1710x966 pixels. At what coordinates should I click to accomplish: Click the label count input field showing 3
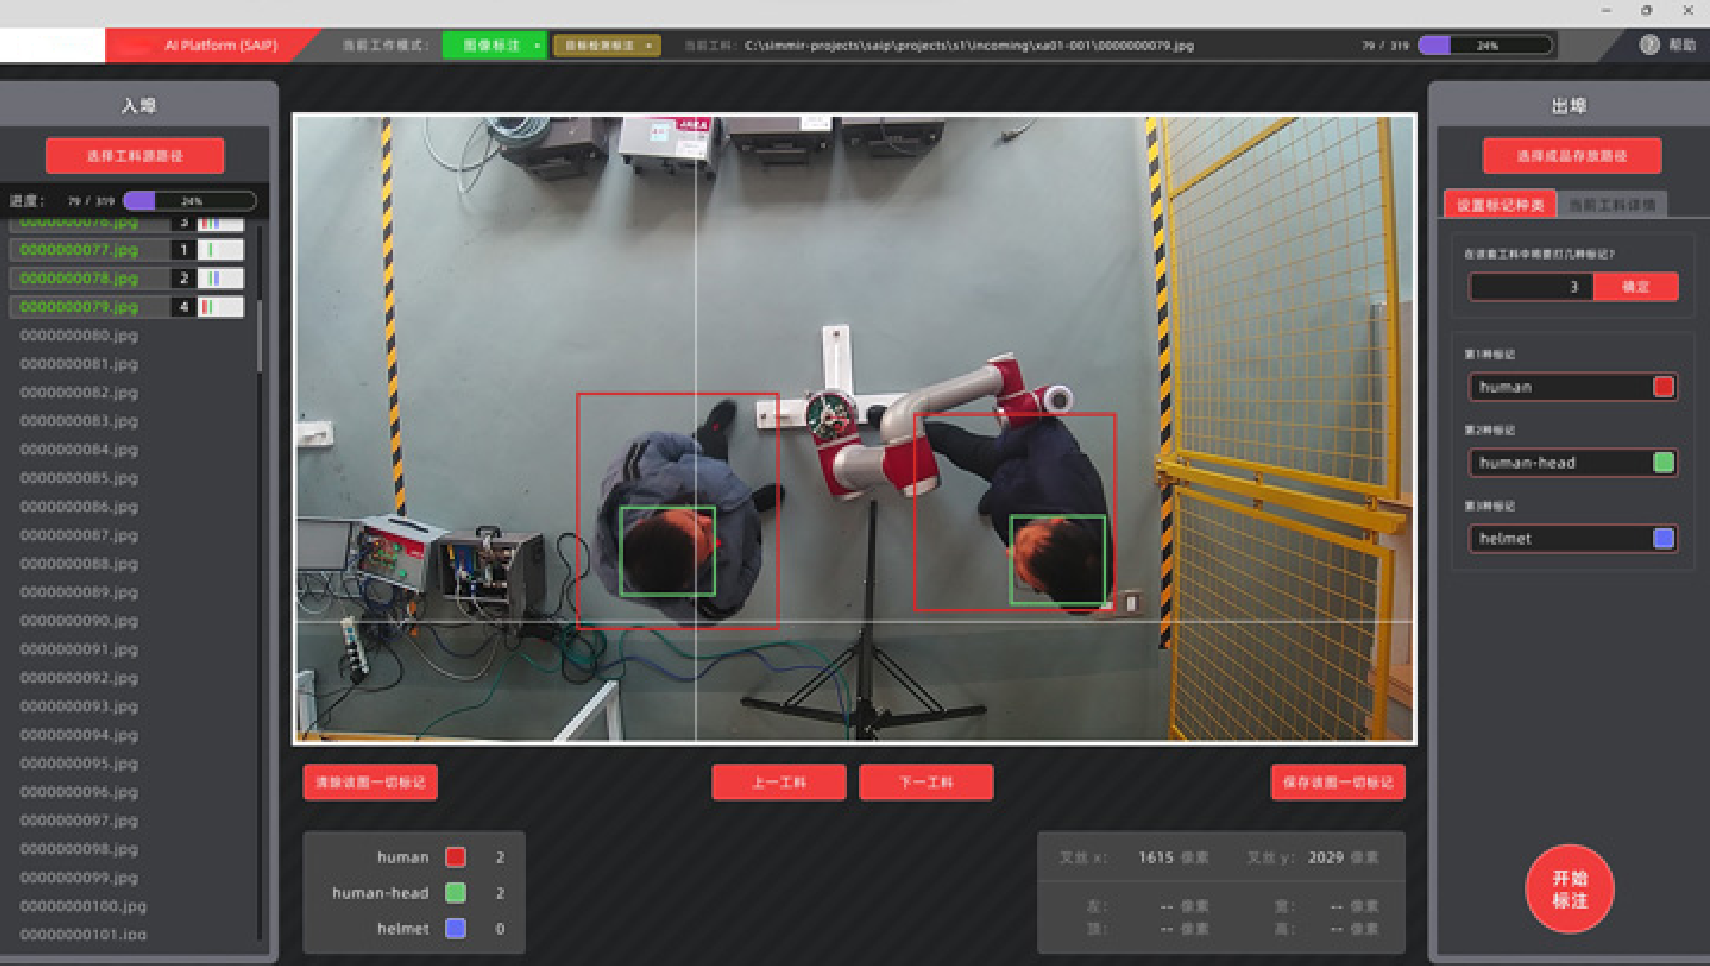click(1530, 287)
